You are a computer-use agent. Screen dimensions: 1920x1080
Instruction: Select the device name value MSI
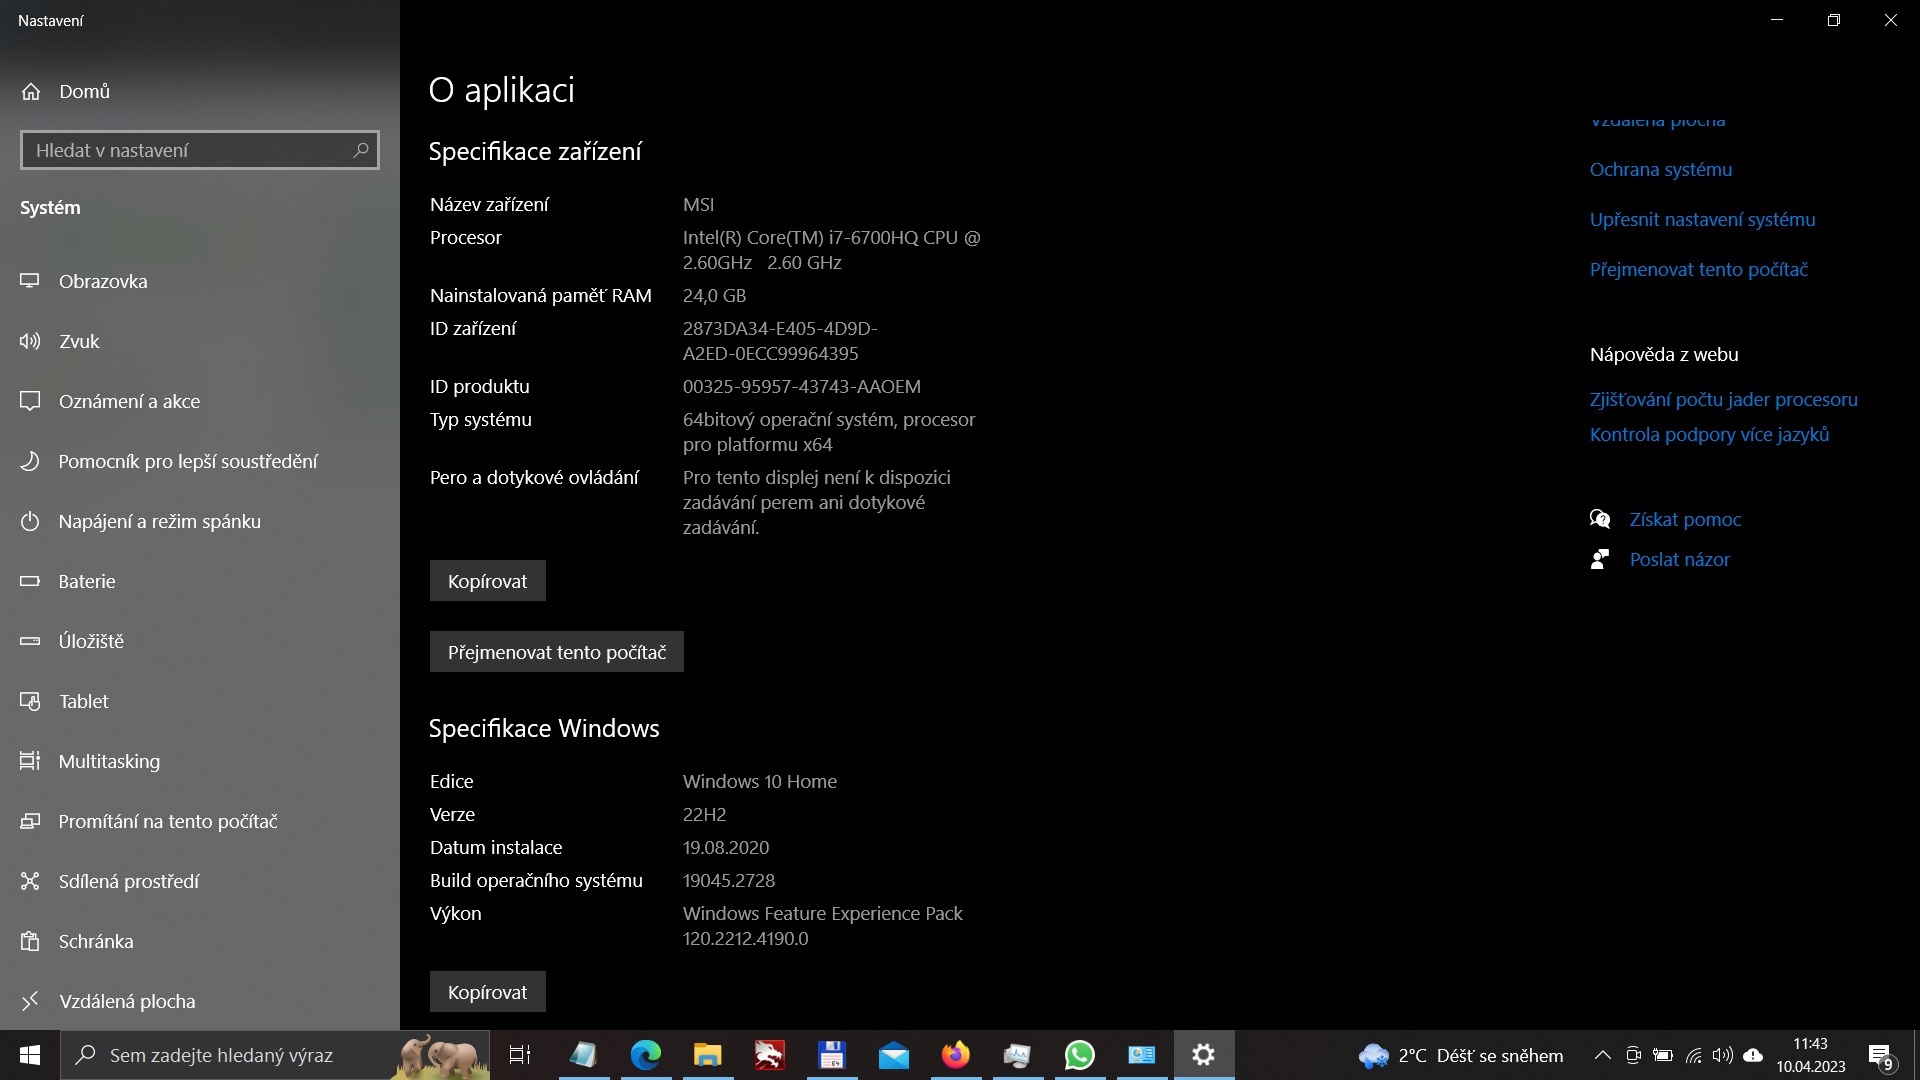coord(698,204)
